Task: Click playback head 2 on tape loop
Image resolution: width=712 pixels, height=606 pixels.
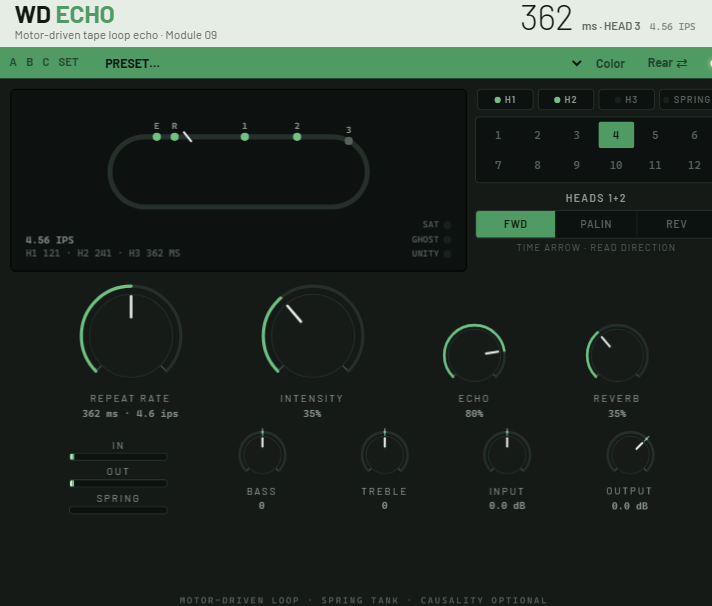Action: (297, 137)
